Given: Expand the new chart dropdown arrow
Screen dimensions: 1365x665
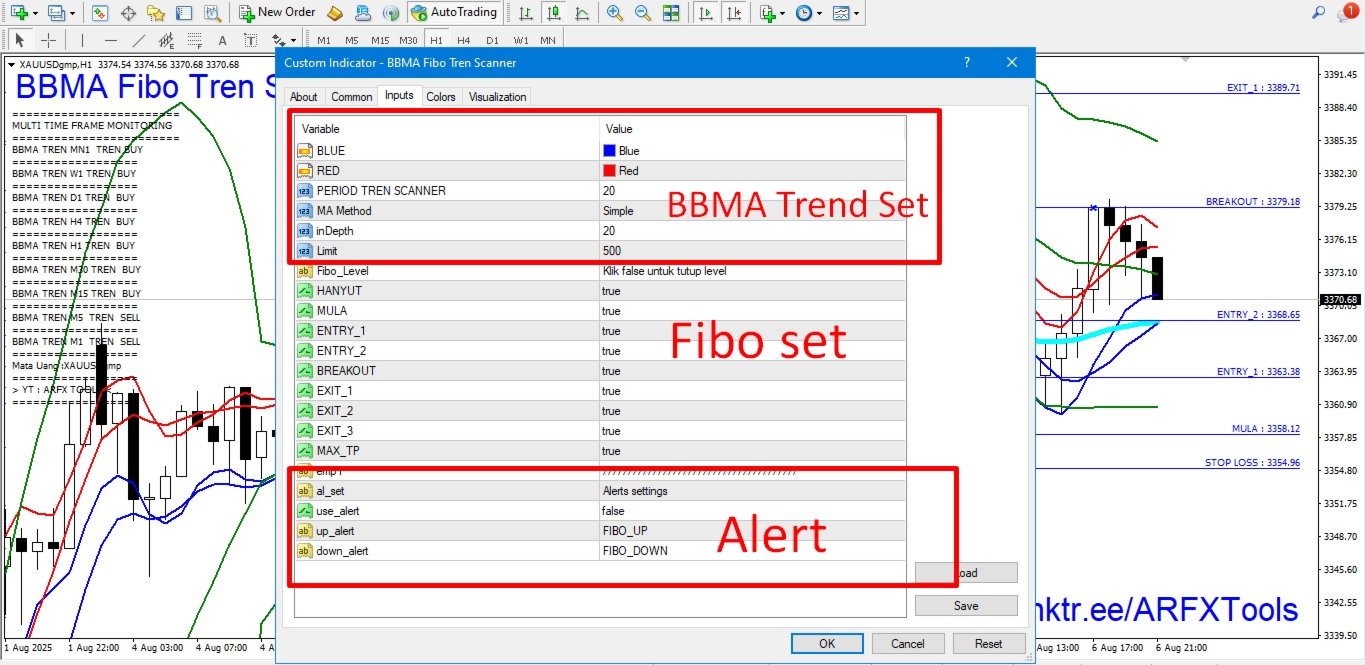Looking at the screenshot, I should (x=36, y=14).
